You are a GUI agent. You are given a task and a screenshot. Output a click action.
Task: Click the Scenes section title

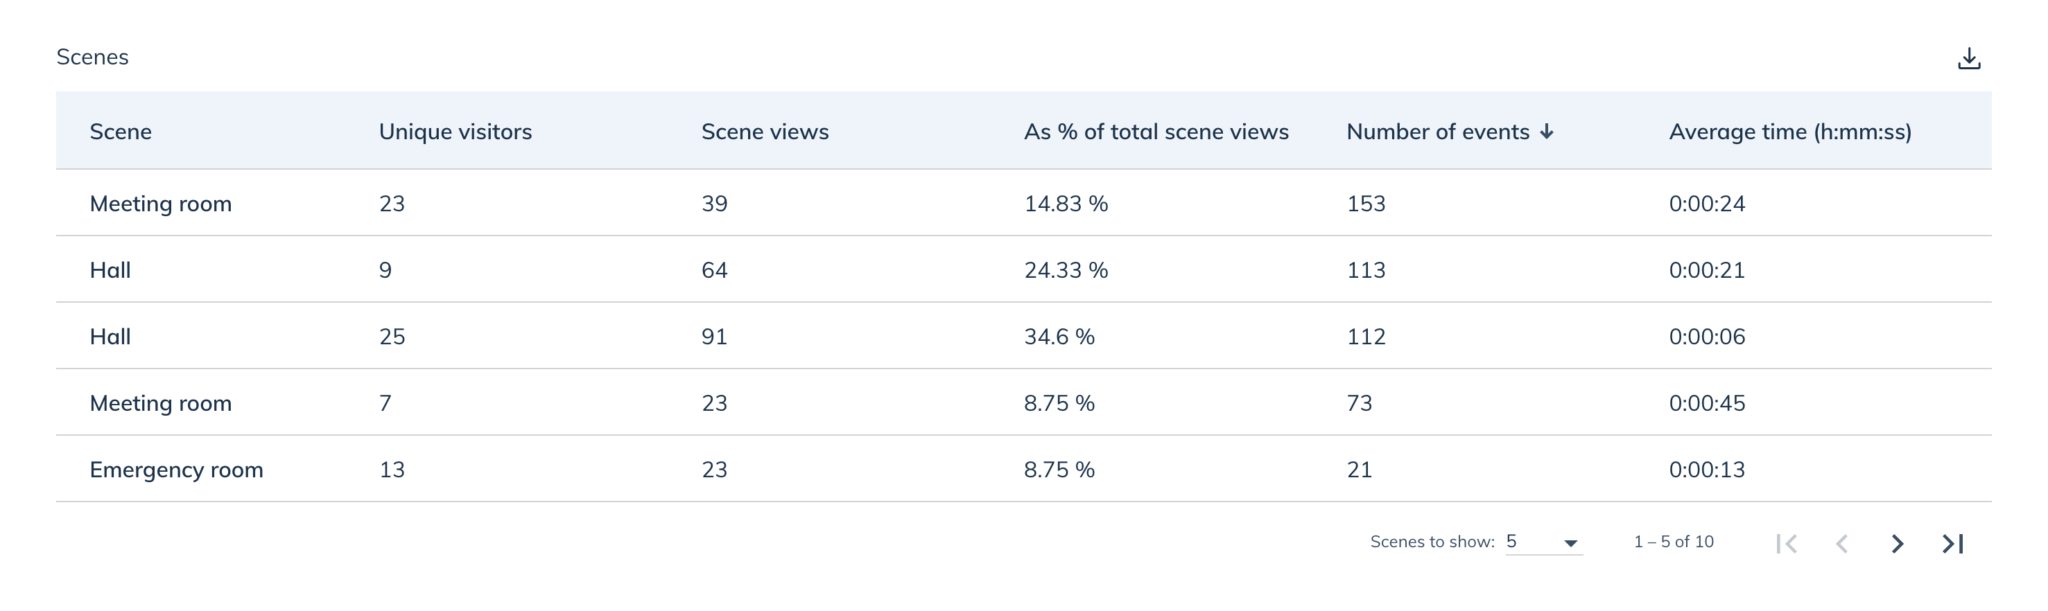click(92, 57)
